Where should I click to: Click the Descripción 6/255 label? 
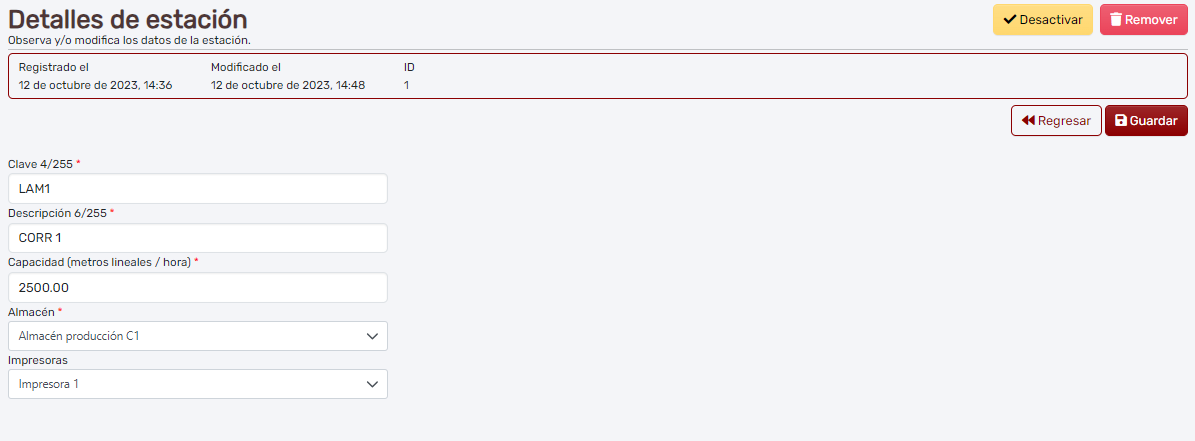(x=57, y=213)
